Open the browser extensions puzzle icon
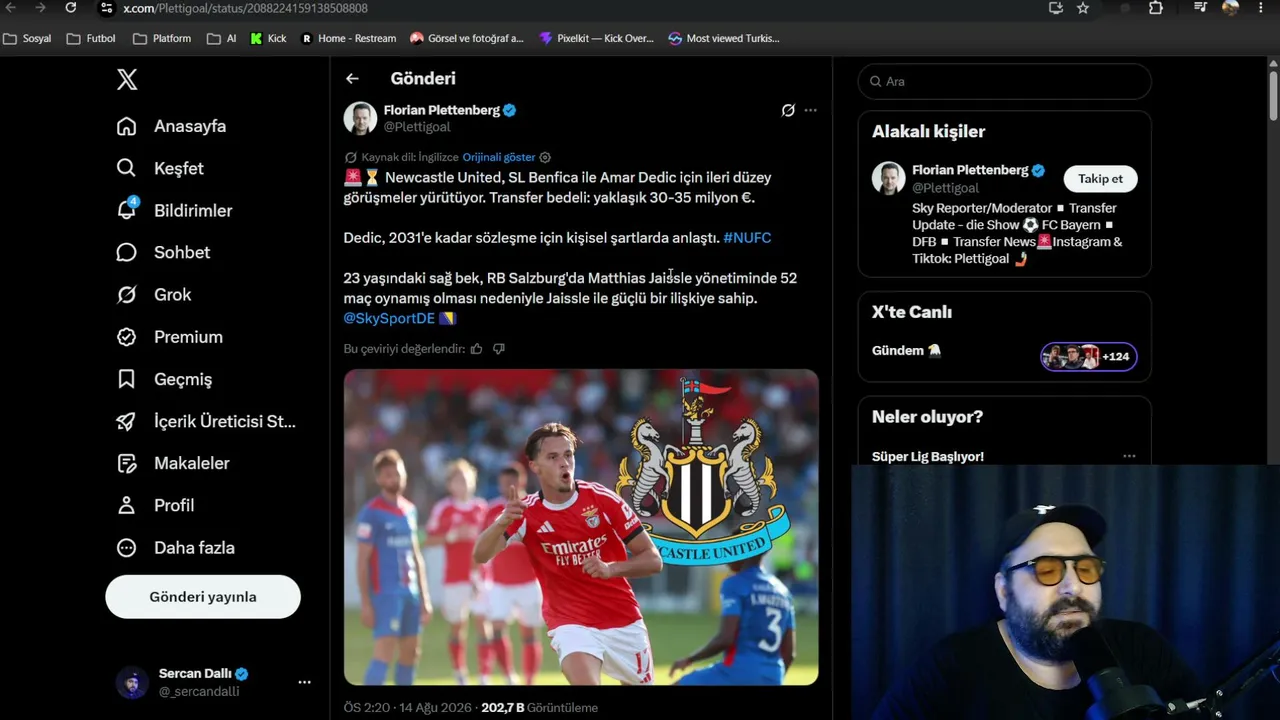 (x=1156, y=8)
